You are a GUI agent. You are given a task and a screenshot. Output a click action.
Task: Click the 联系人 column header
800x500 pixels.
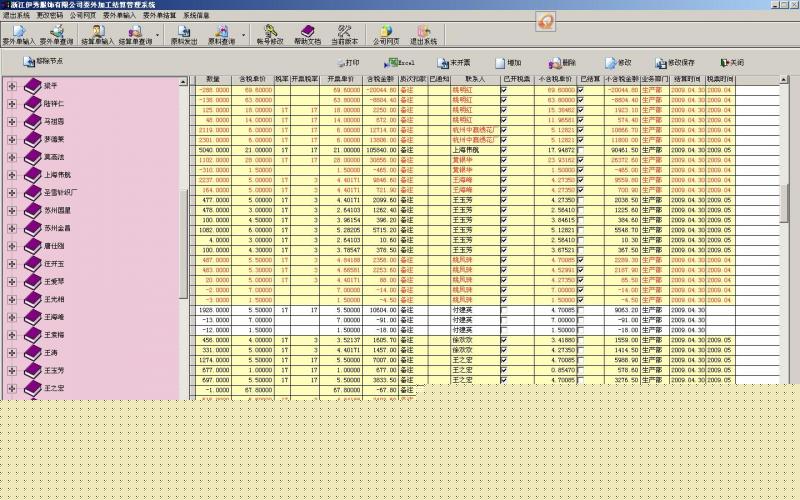475,80
